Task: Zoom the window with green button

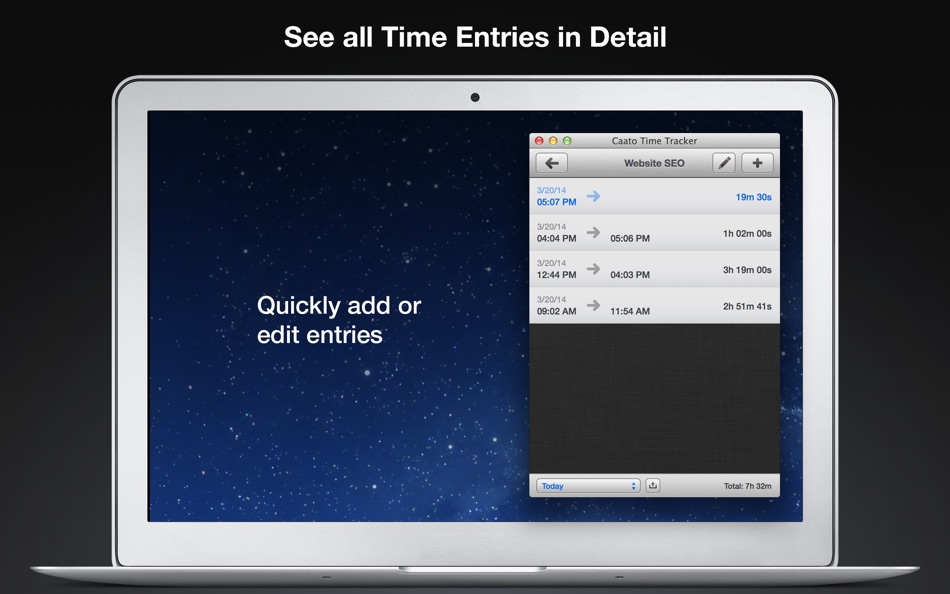Action: tap(567, 141)
